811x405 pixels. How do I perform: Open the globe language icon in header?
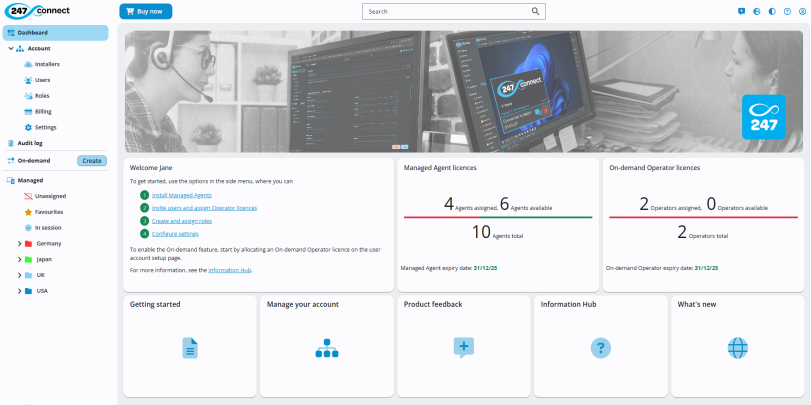coord(757,11)
